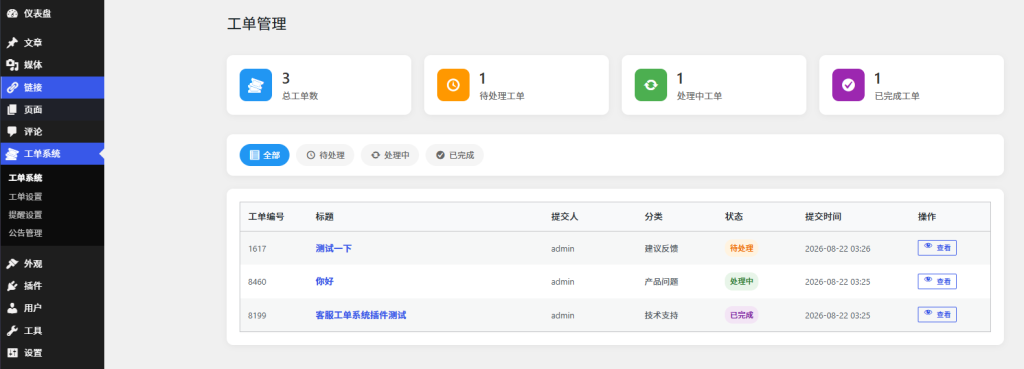This screenshot has width=1024, height=369.
Task: Click the orange clock 待处理工单 icon
Action: tap(453, 85)
